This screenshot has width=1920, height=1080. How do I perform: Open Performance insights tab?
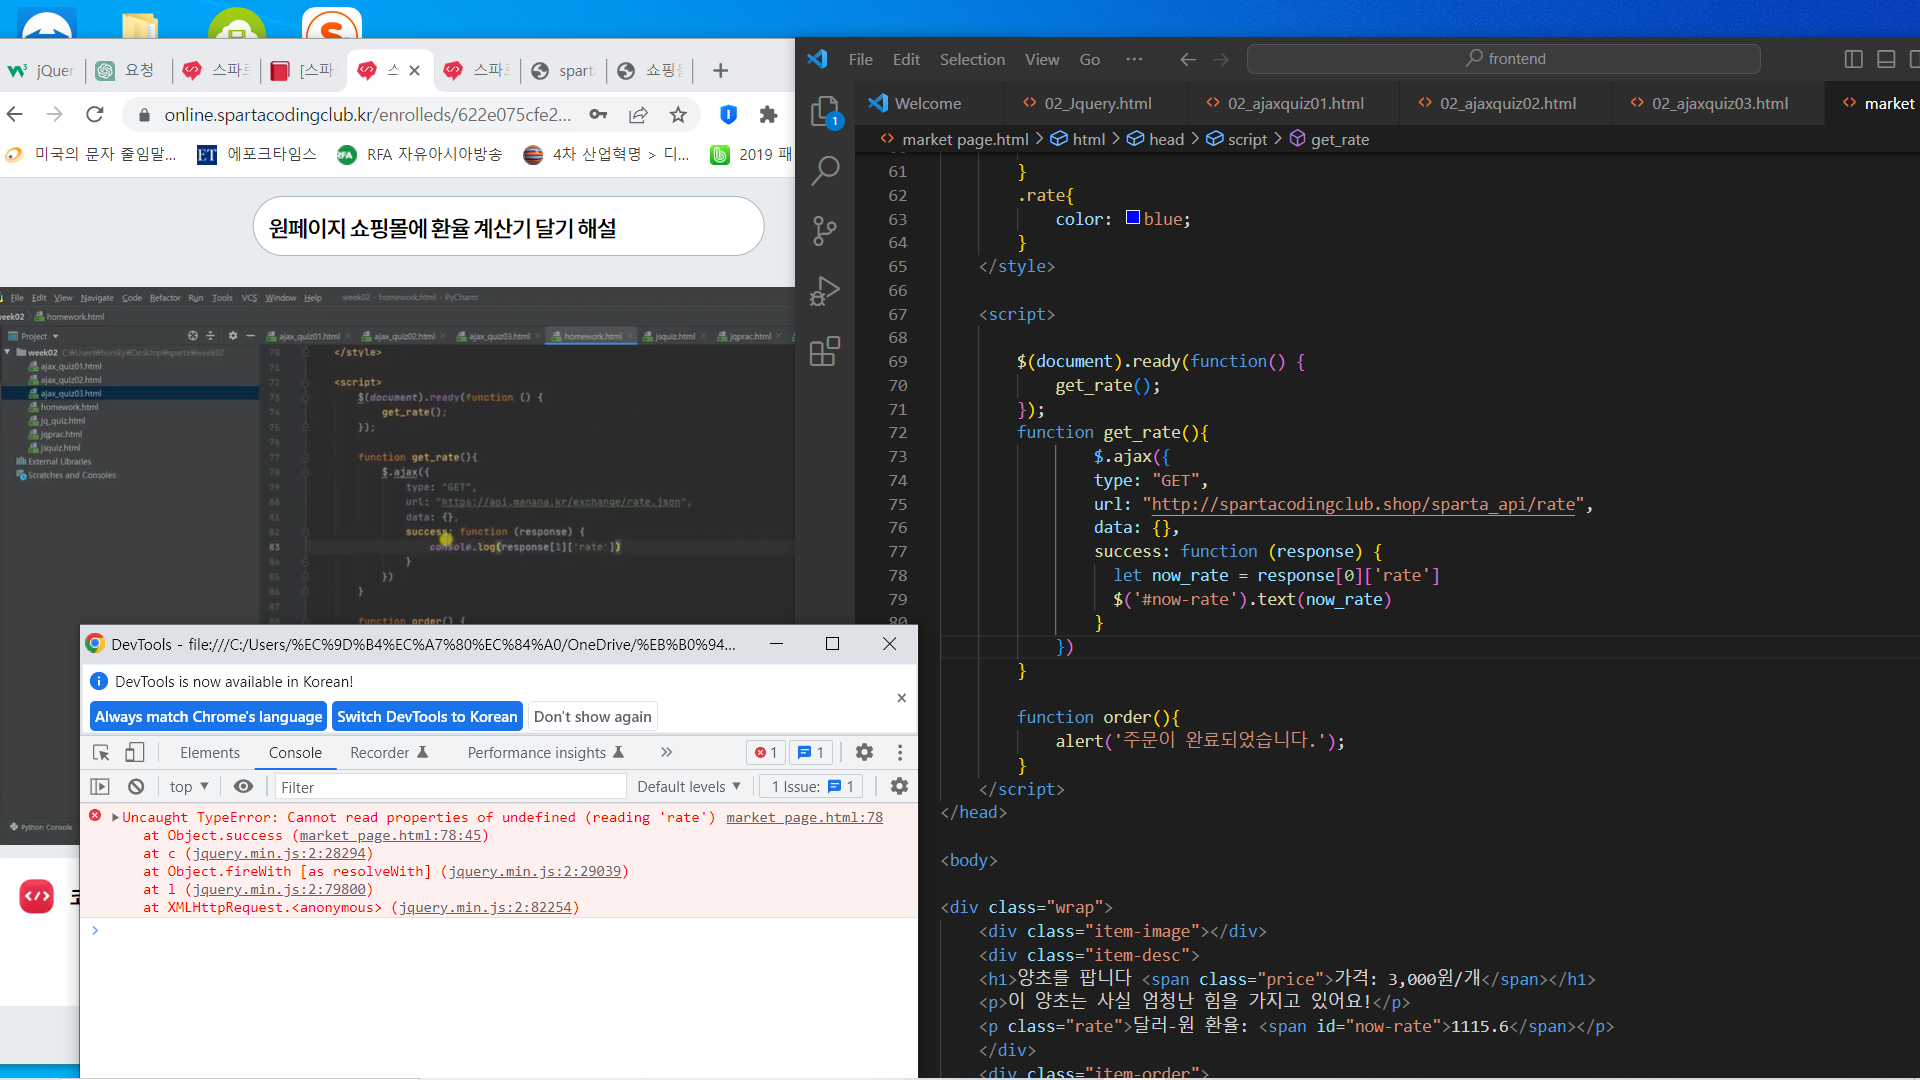click(x=545, y=752)
